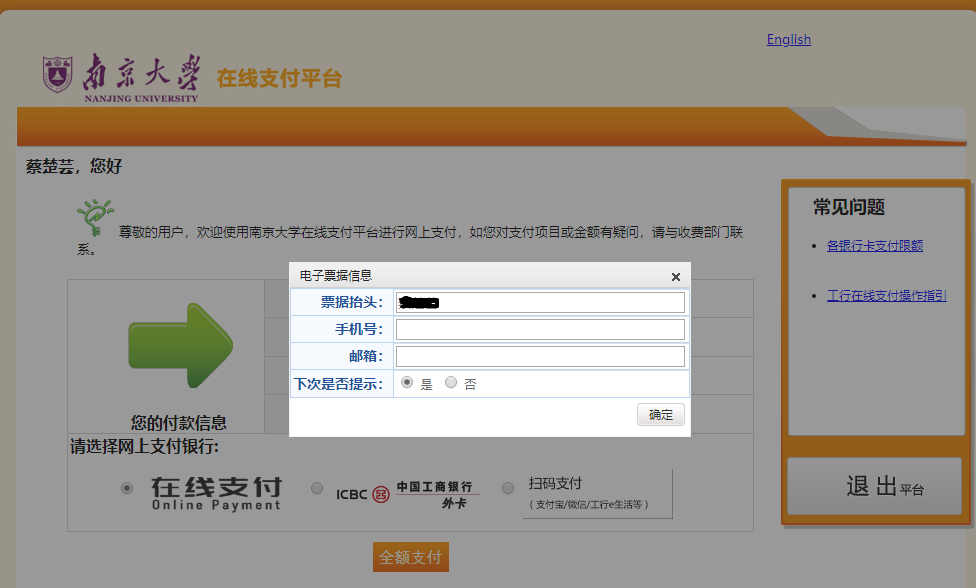The image size is (976, 588).
Task: Open the 工行在线支付操作指引 link
Action: [886, 296]
